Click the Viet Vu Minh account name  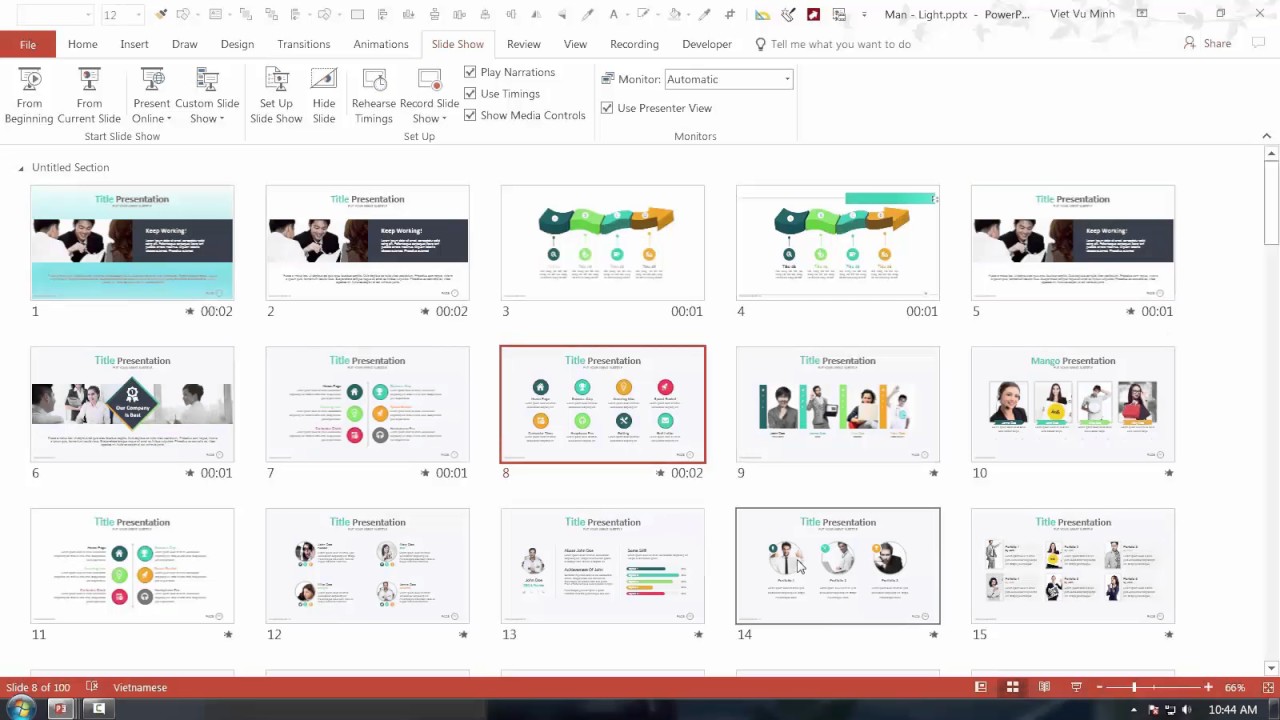tap(1082, 14)
